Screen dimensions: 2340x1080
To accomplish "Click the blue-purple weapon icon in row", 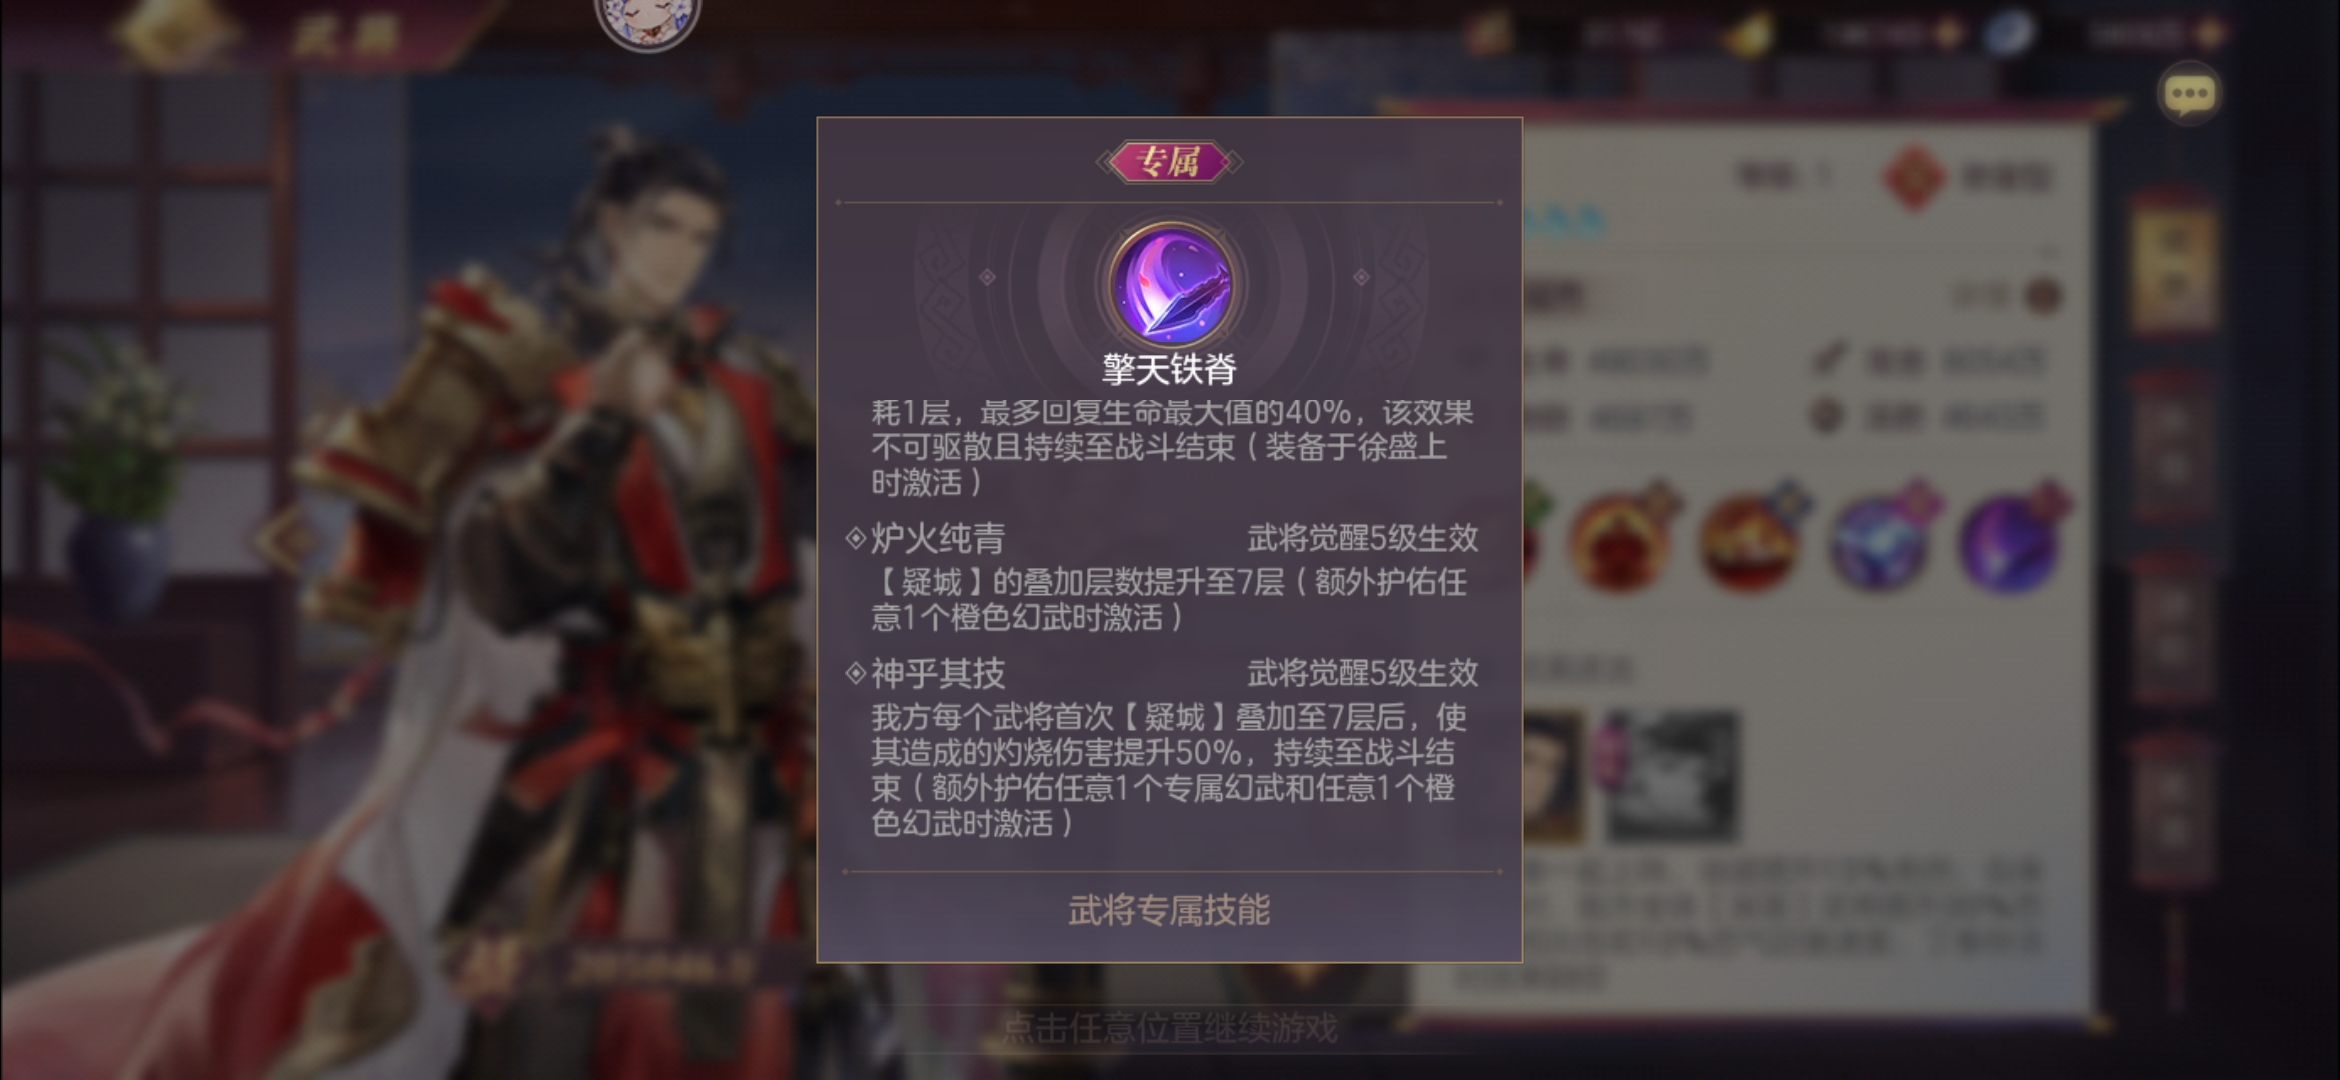I will 1882,540.
